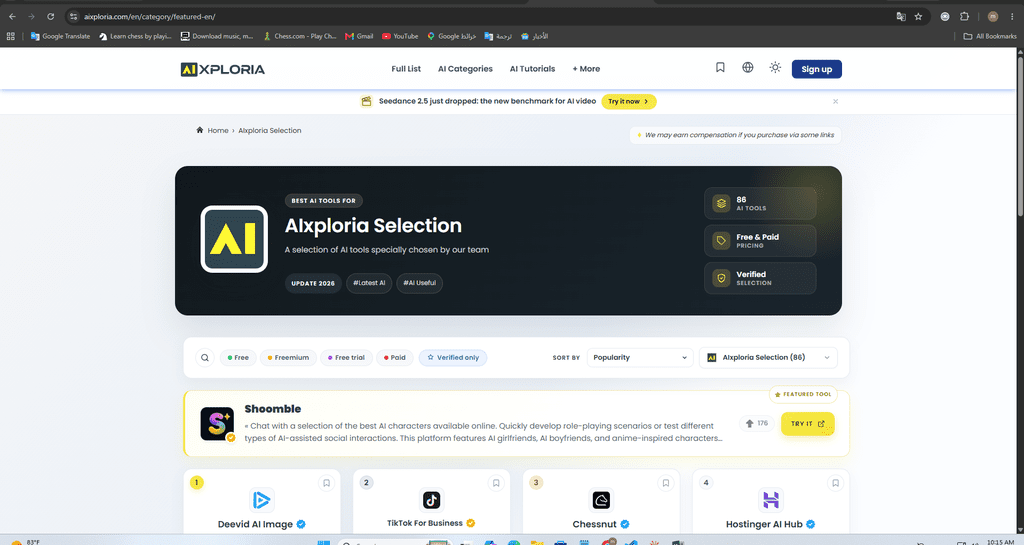Click the FEATURED TOOL badge
The image size is (1024, 545).
803,394
